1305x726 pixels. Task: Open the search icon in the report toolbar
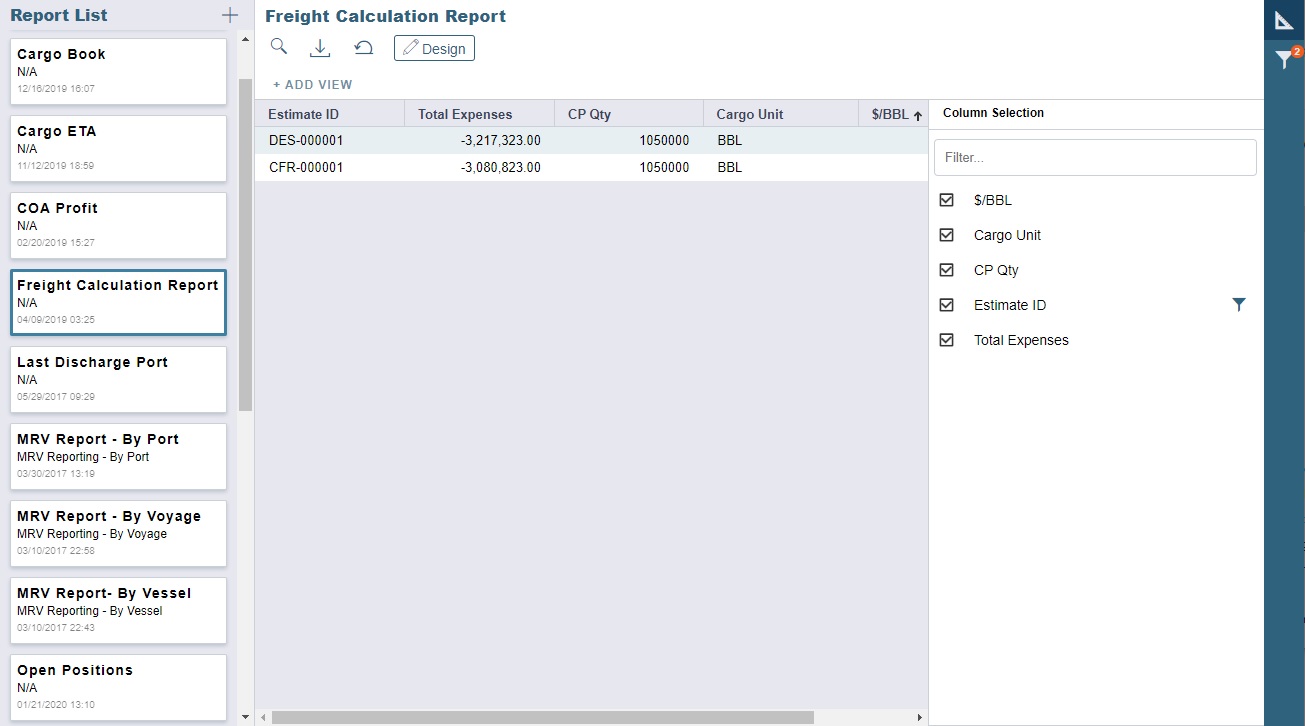278,47
